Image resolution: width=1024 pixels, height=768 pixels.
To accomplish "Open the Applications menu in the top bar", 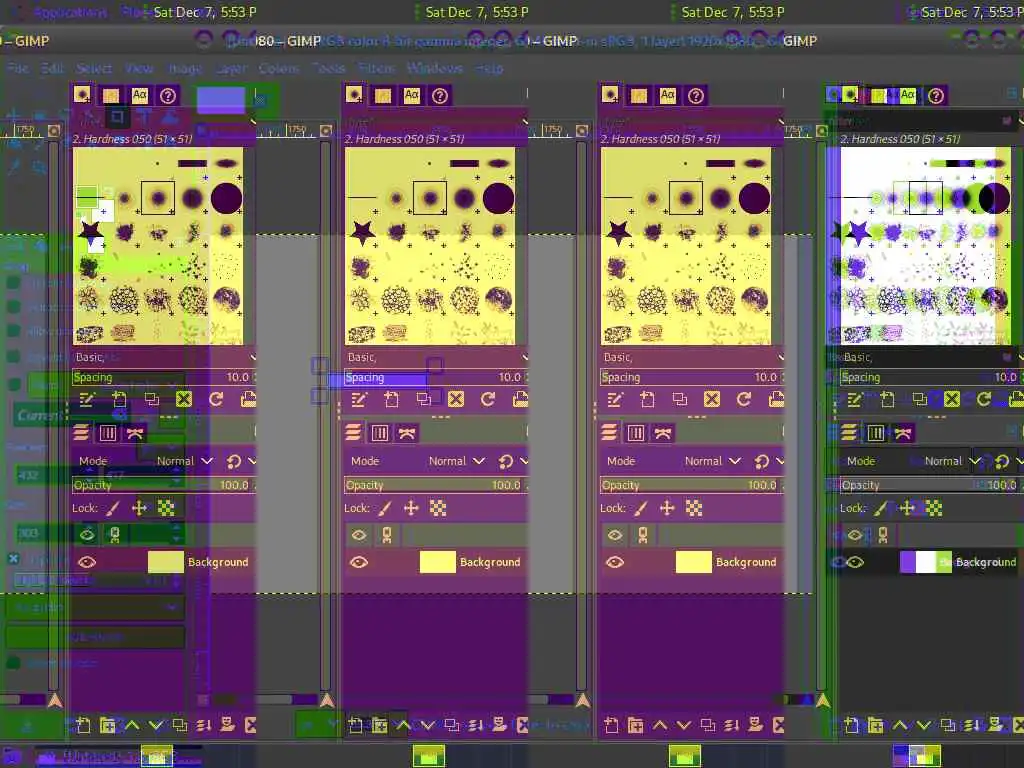I will click(71, 12).
